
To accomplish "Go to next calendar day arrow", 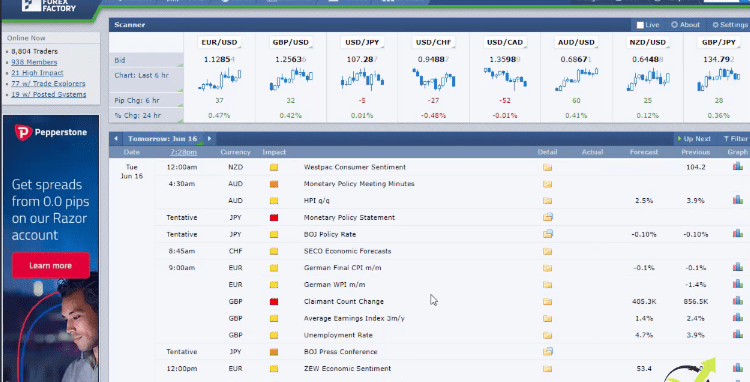I will coord(209,139).
